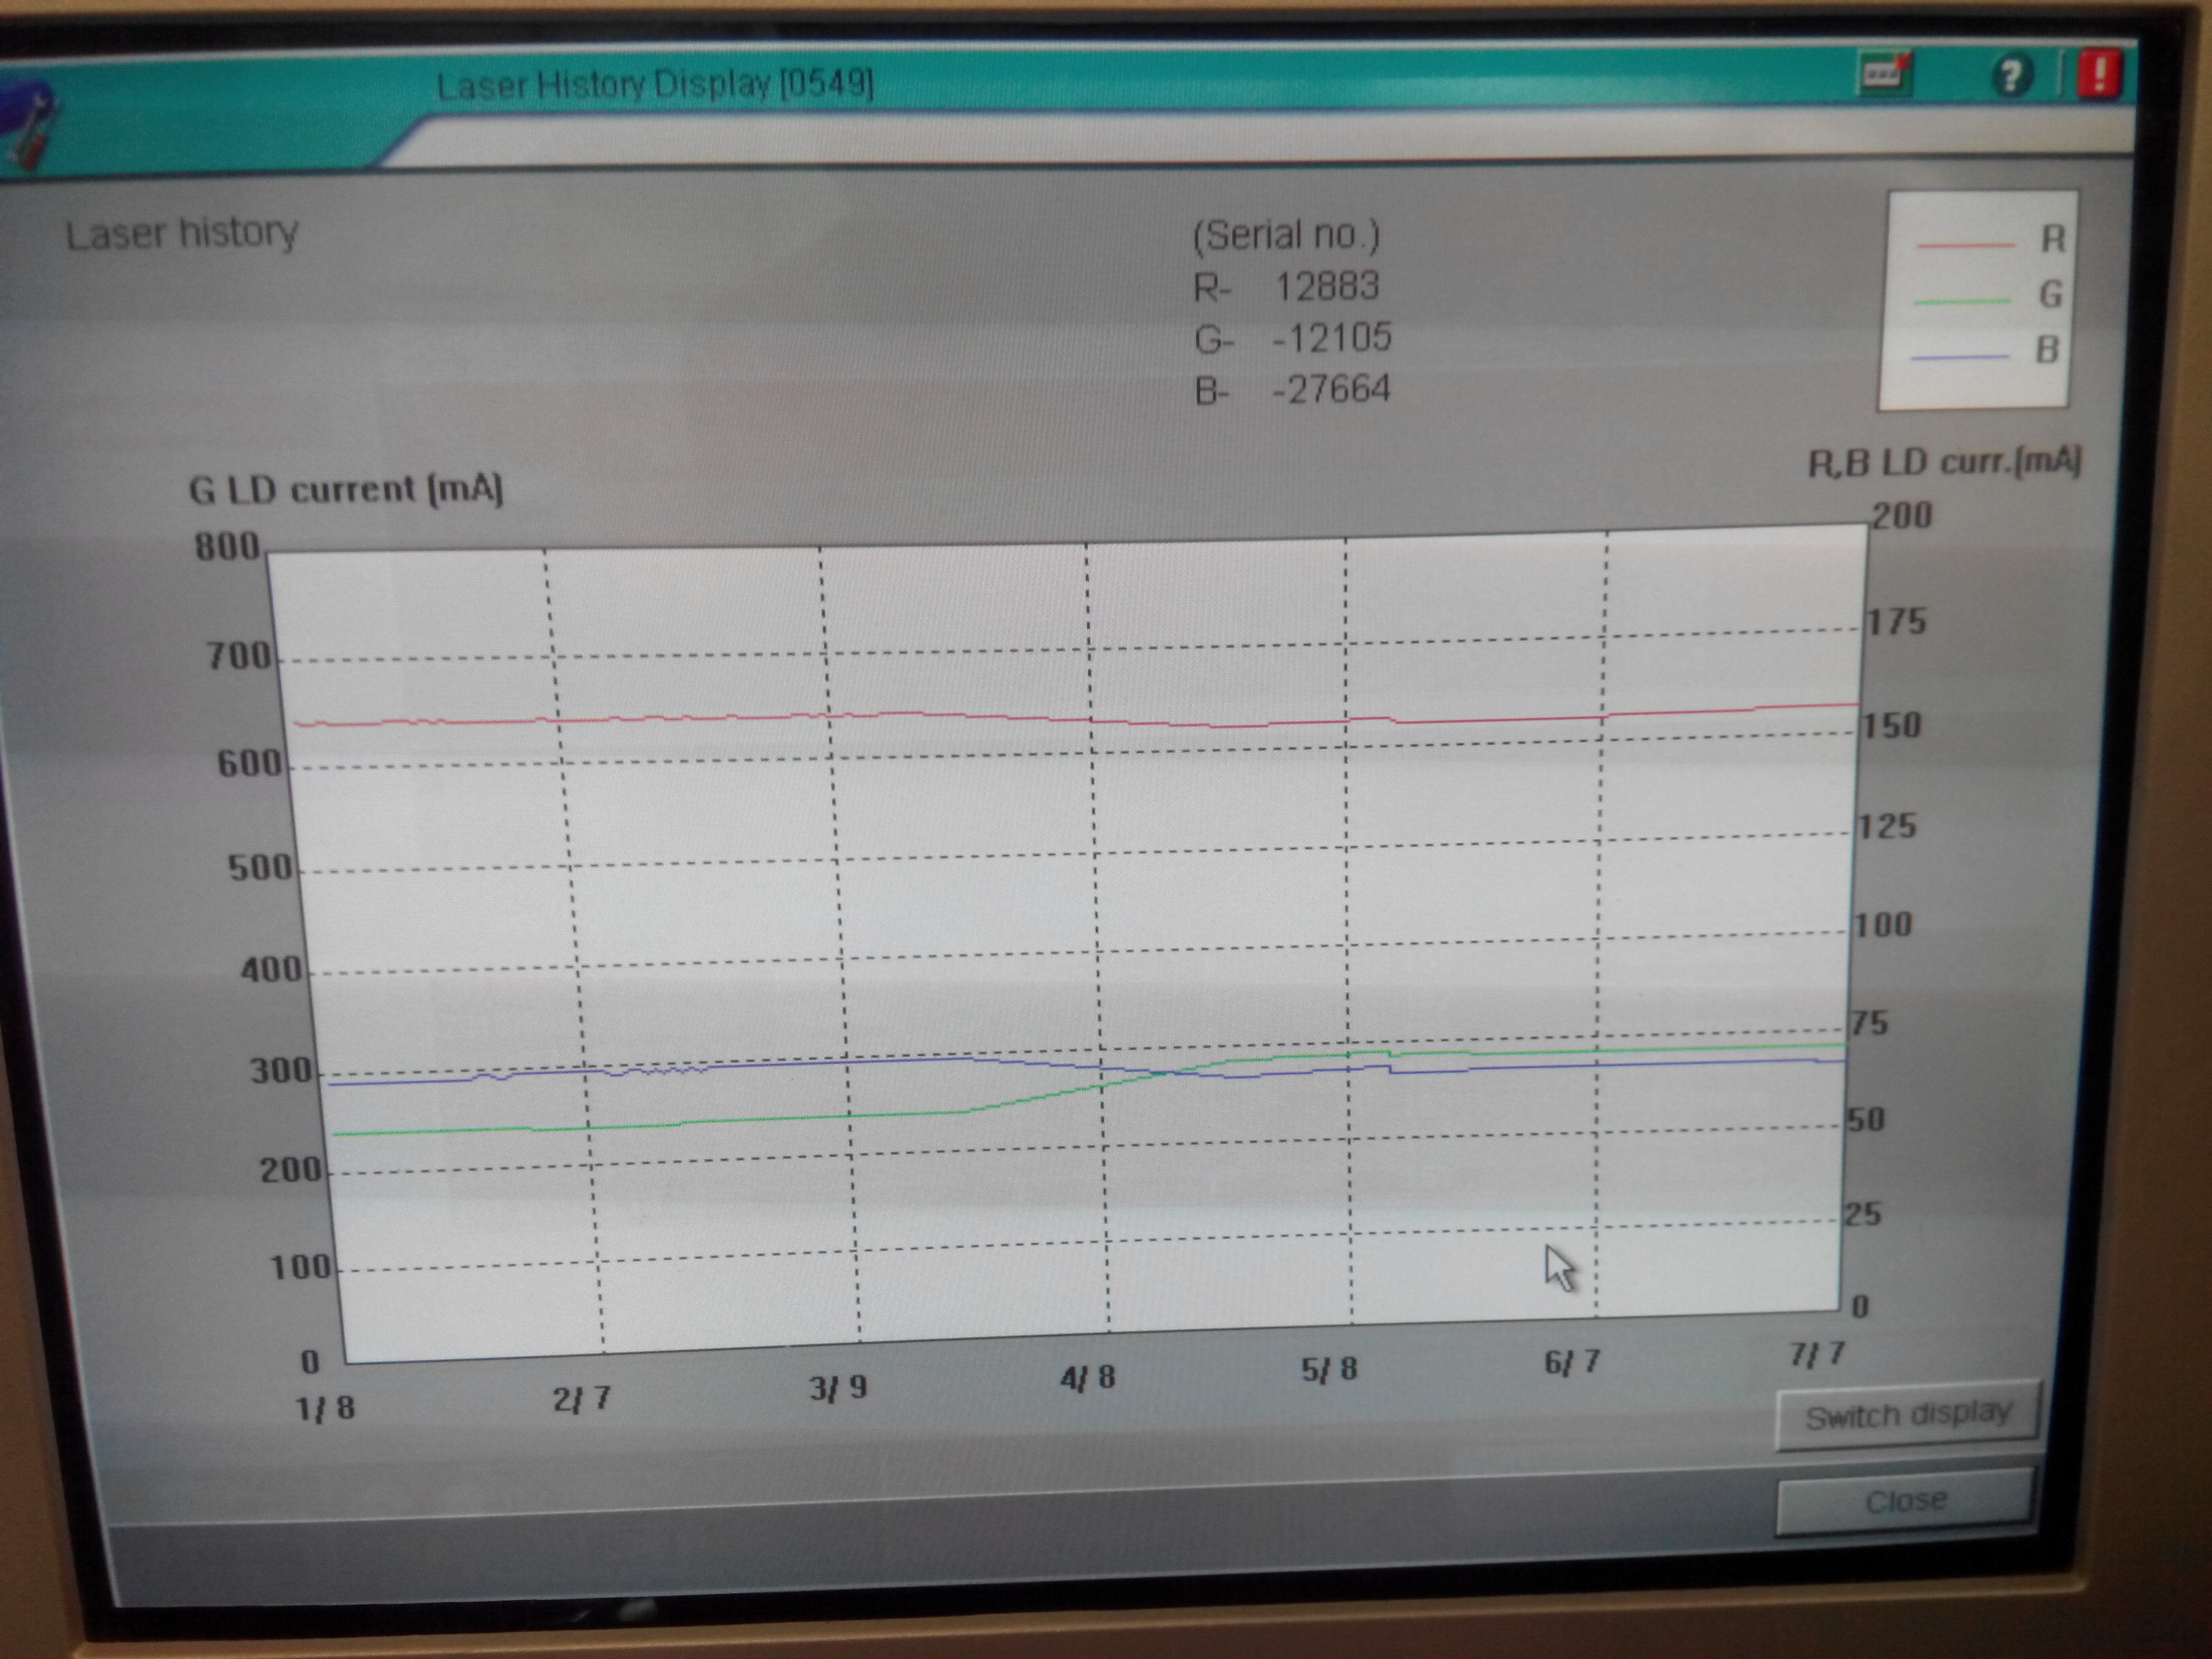Click the 1/ 8 date label

(x=325, y=1408)
